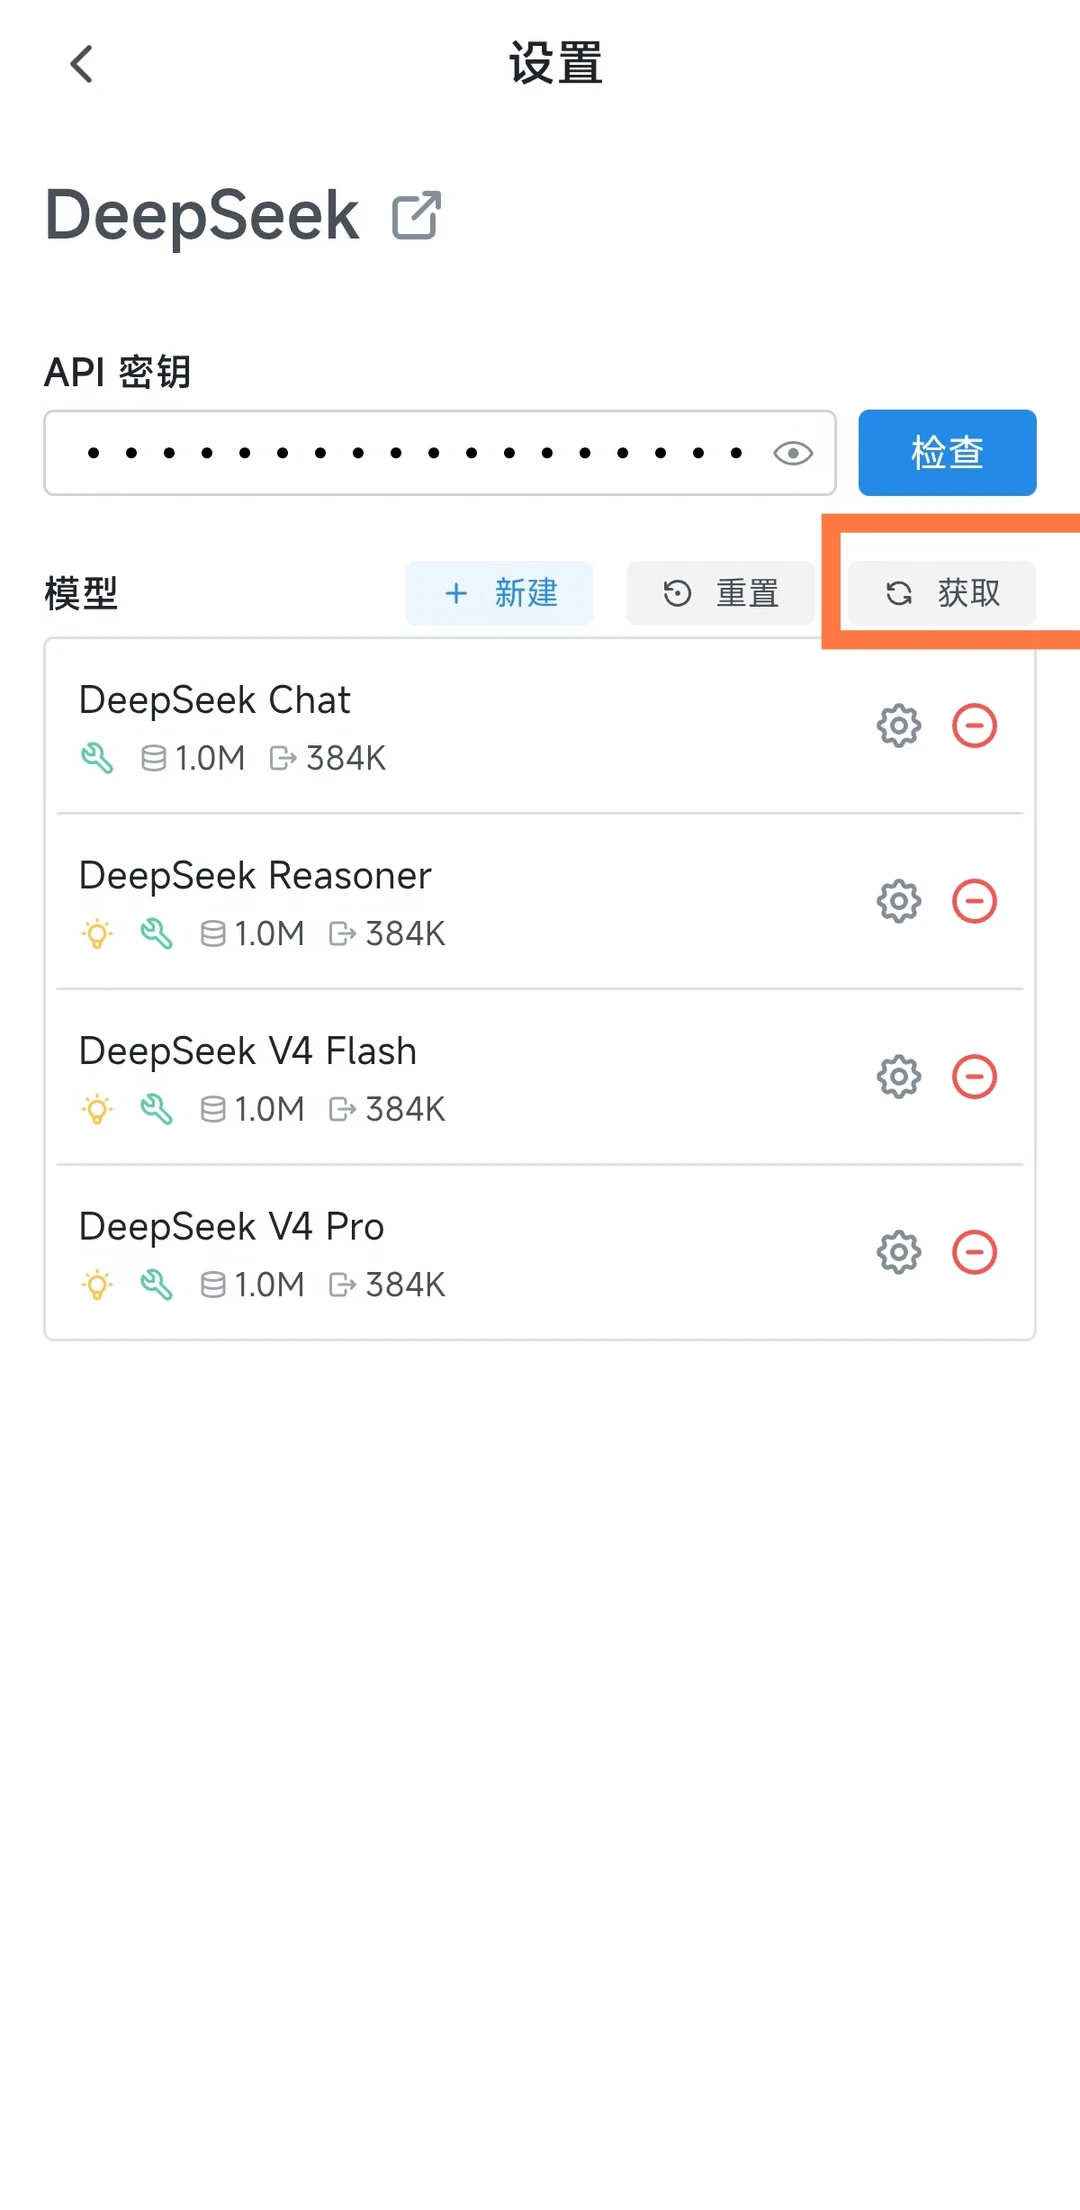
Task: Go back using the header arrow
Action: coord(82,64)
